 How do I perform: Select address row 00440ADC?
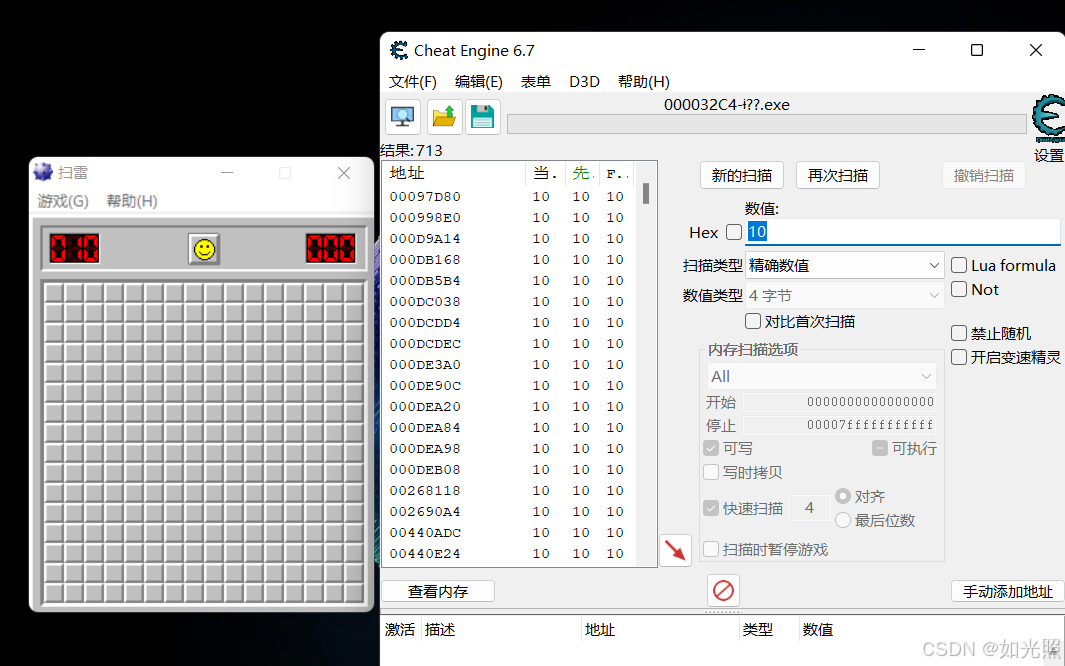[511, 532]
